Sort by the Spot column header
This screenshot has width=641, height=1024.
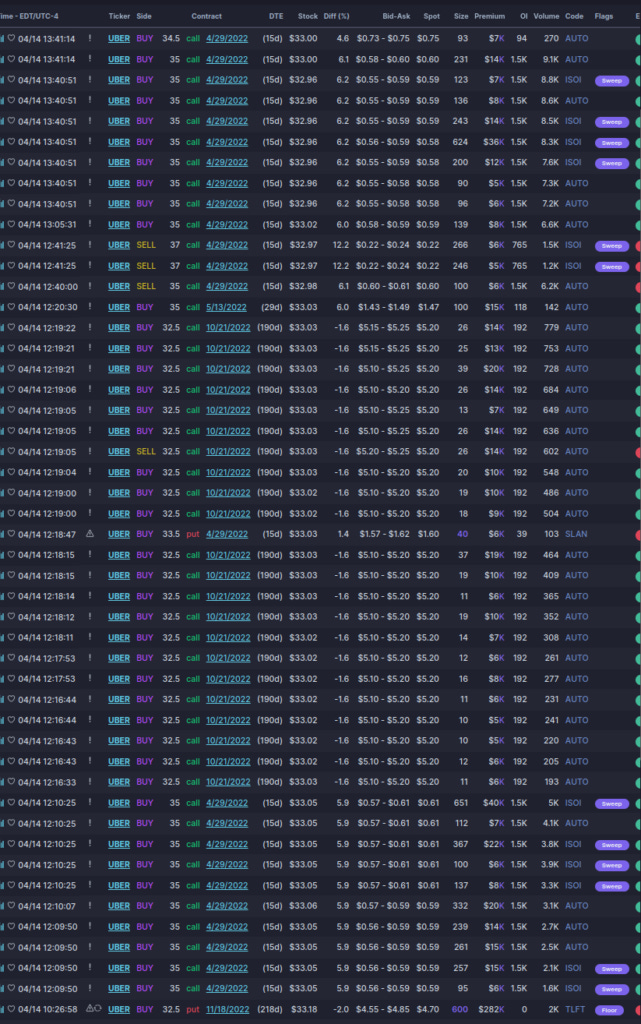coord(431,16)
